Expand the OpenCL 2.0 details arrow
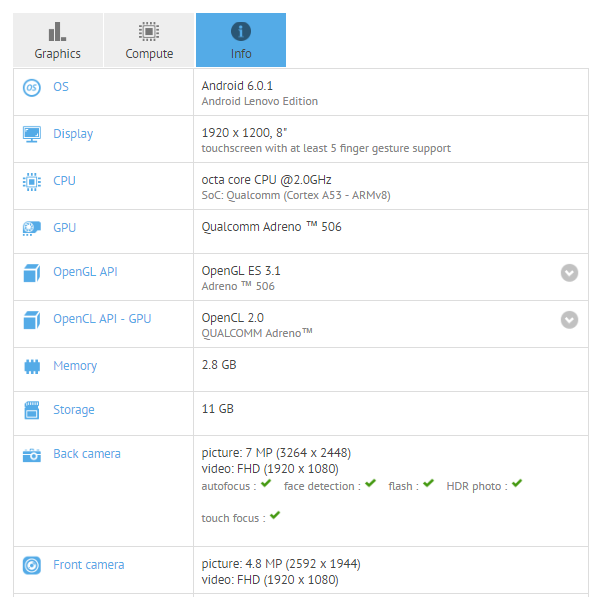601x597 pixels. (569, 320)
